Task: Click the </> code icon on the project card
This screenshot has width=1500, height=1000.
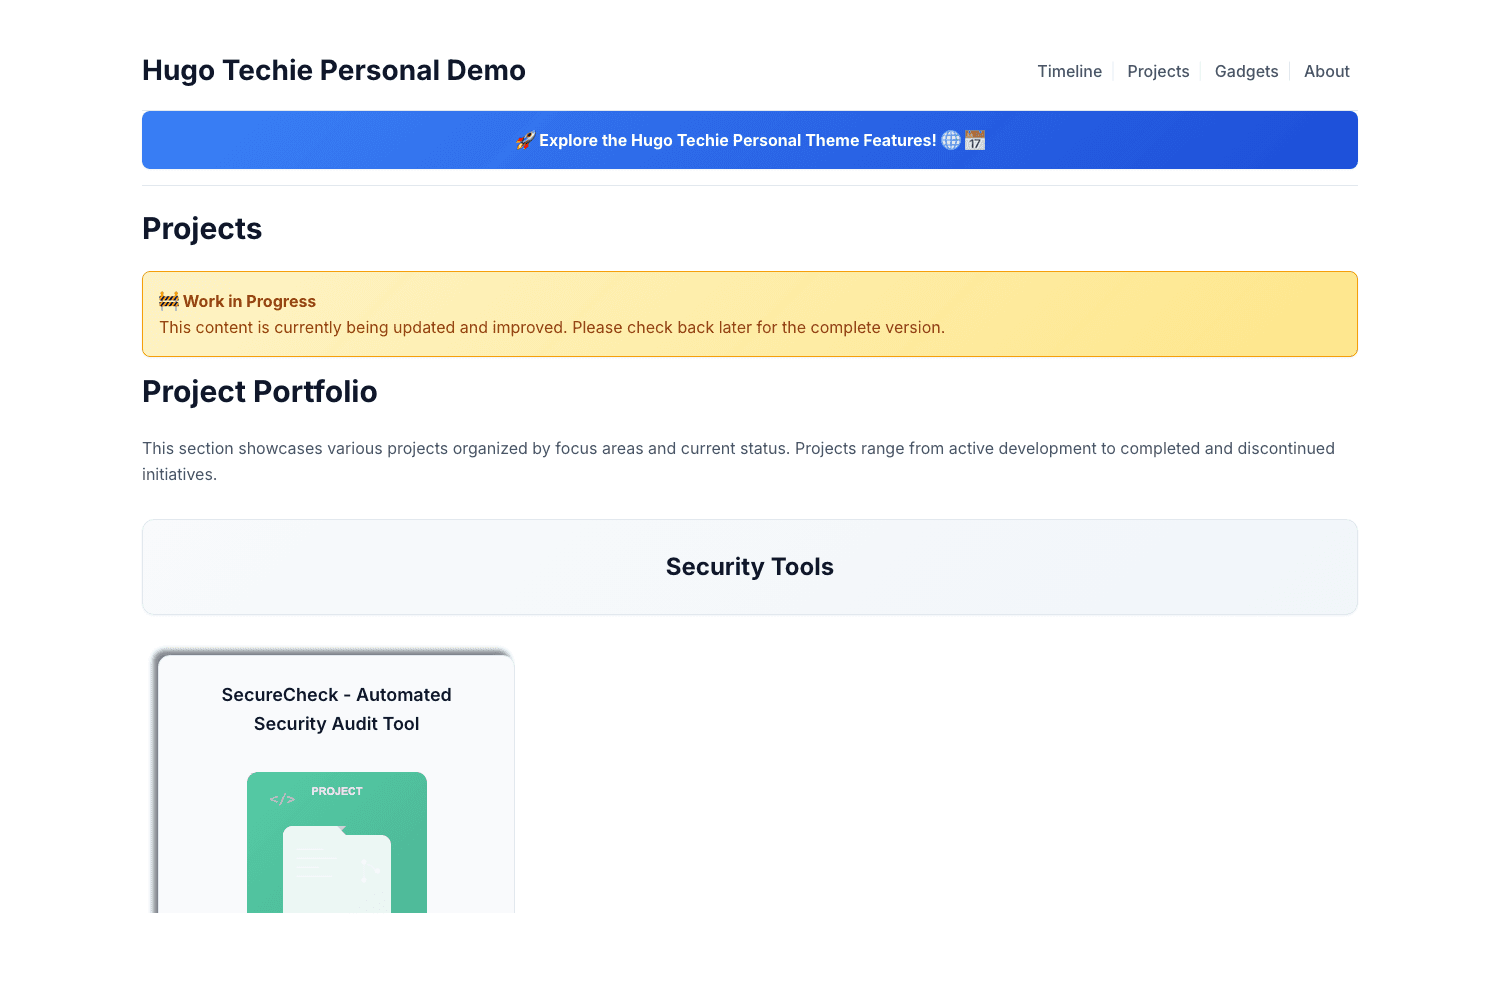Action: tap(282, 799)
